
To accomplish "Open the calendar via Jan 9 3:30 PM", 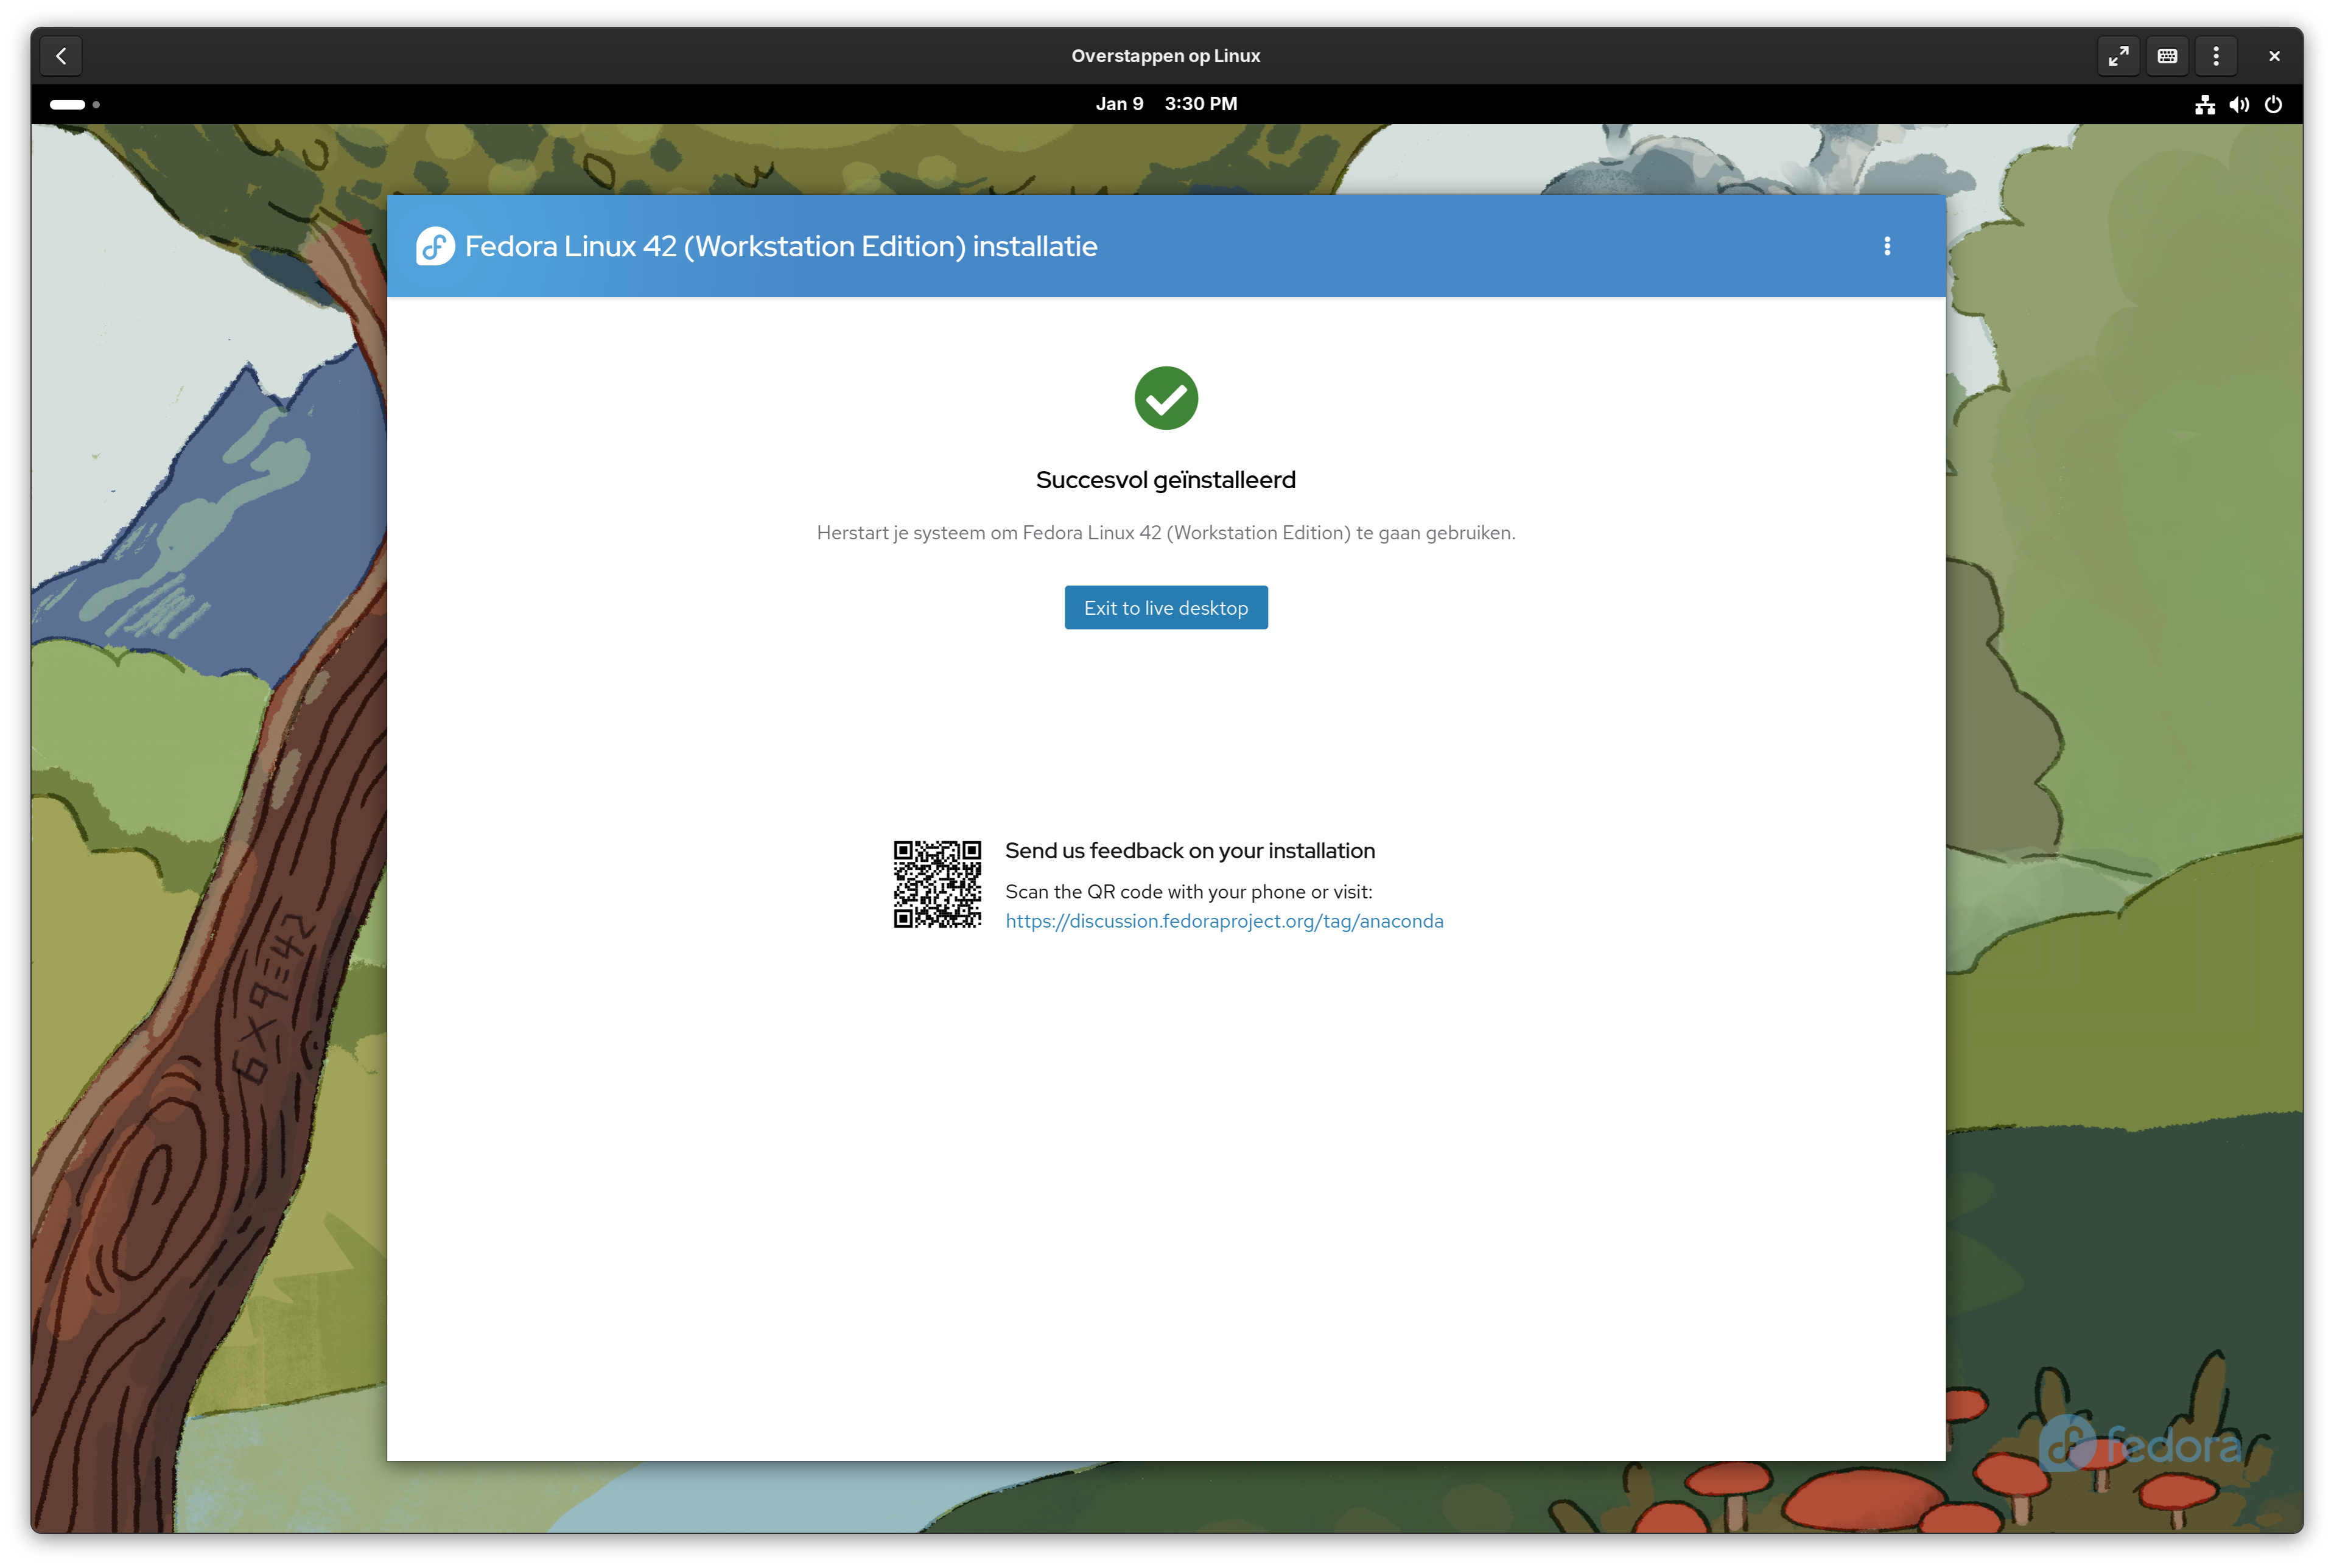I will [x=1166, y=104].
